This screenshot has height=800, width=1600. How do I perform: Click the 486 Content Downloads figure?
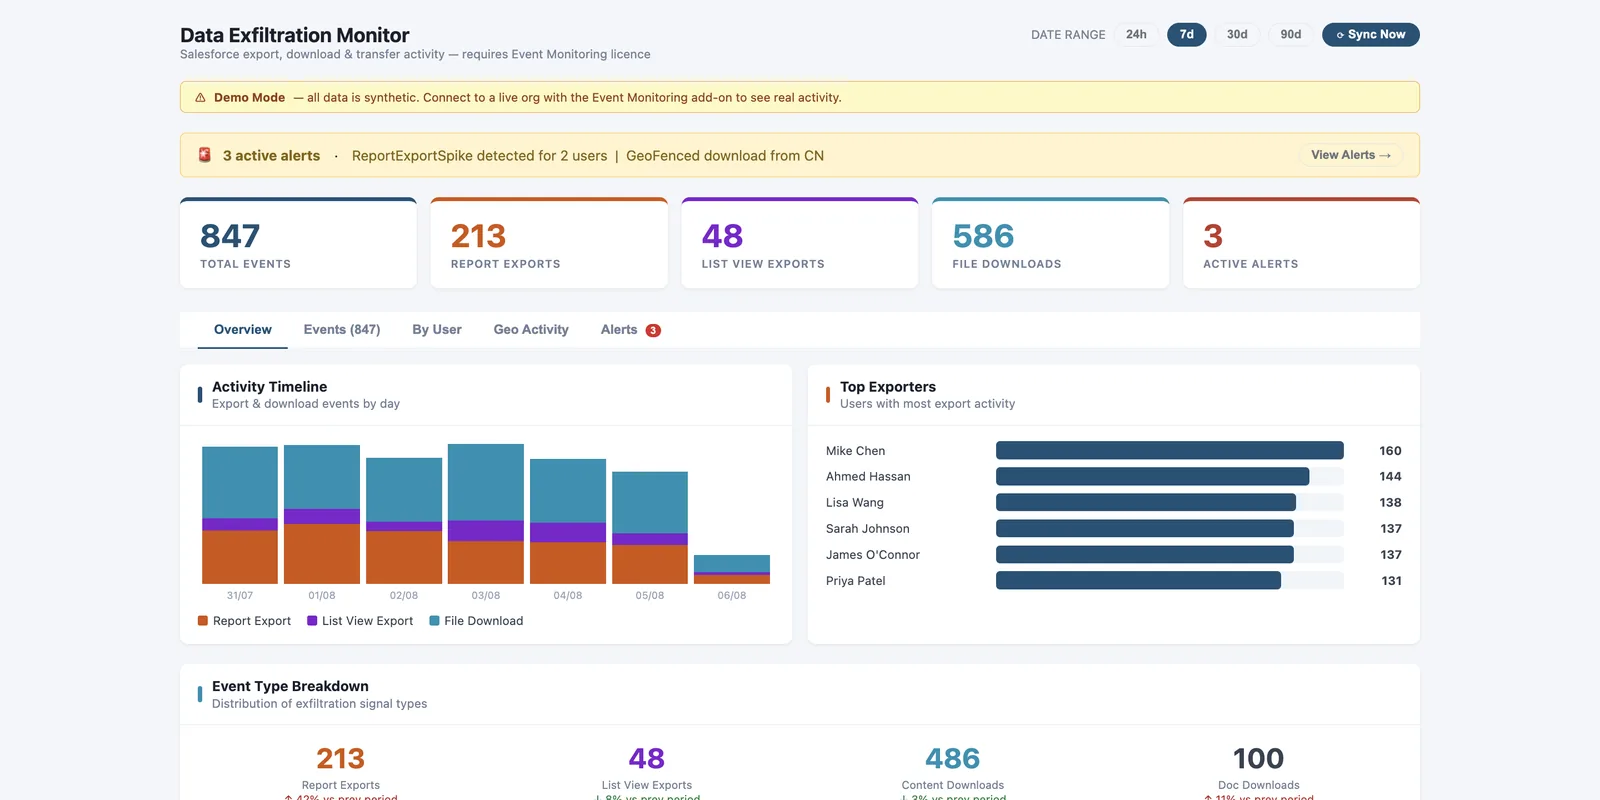pos(952,759)
